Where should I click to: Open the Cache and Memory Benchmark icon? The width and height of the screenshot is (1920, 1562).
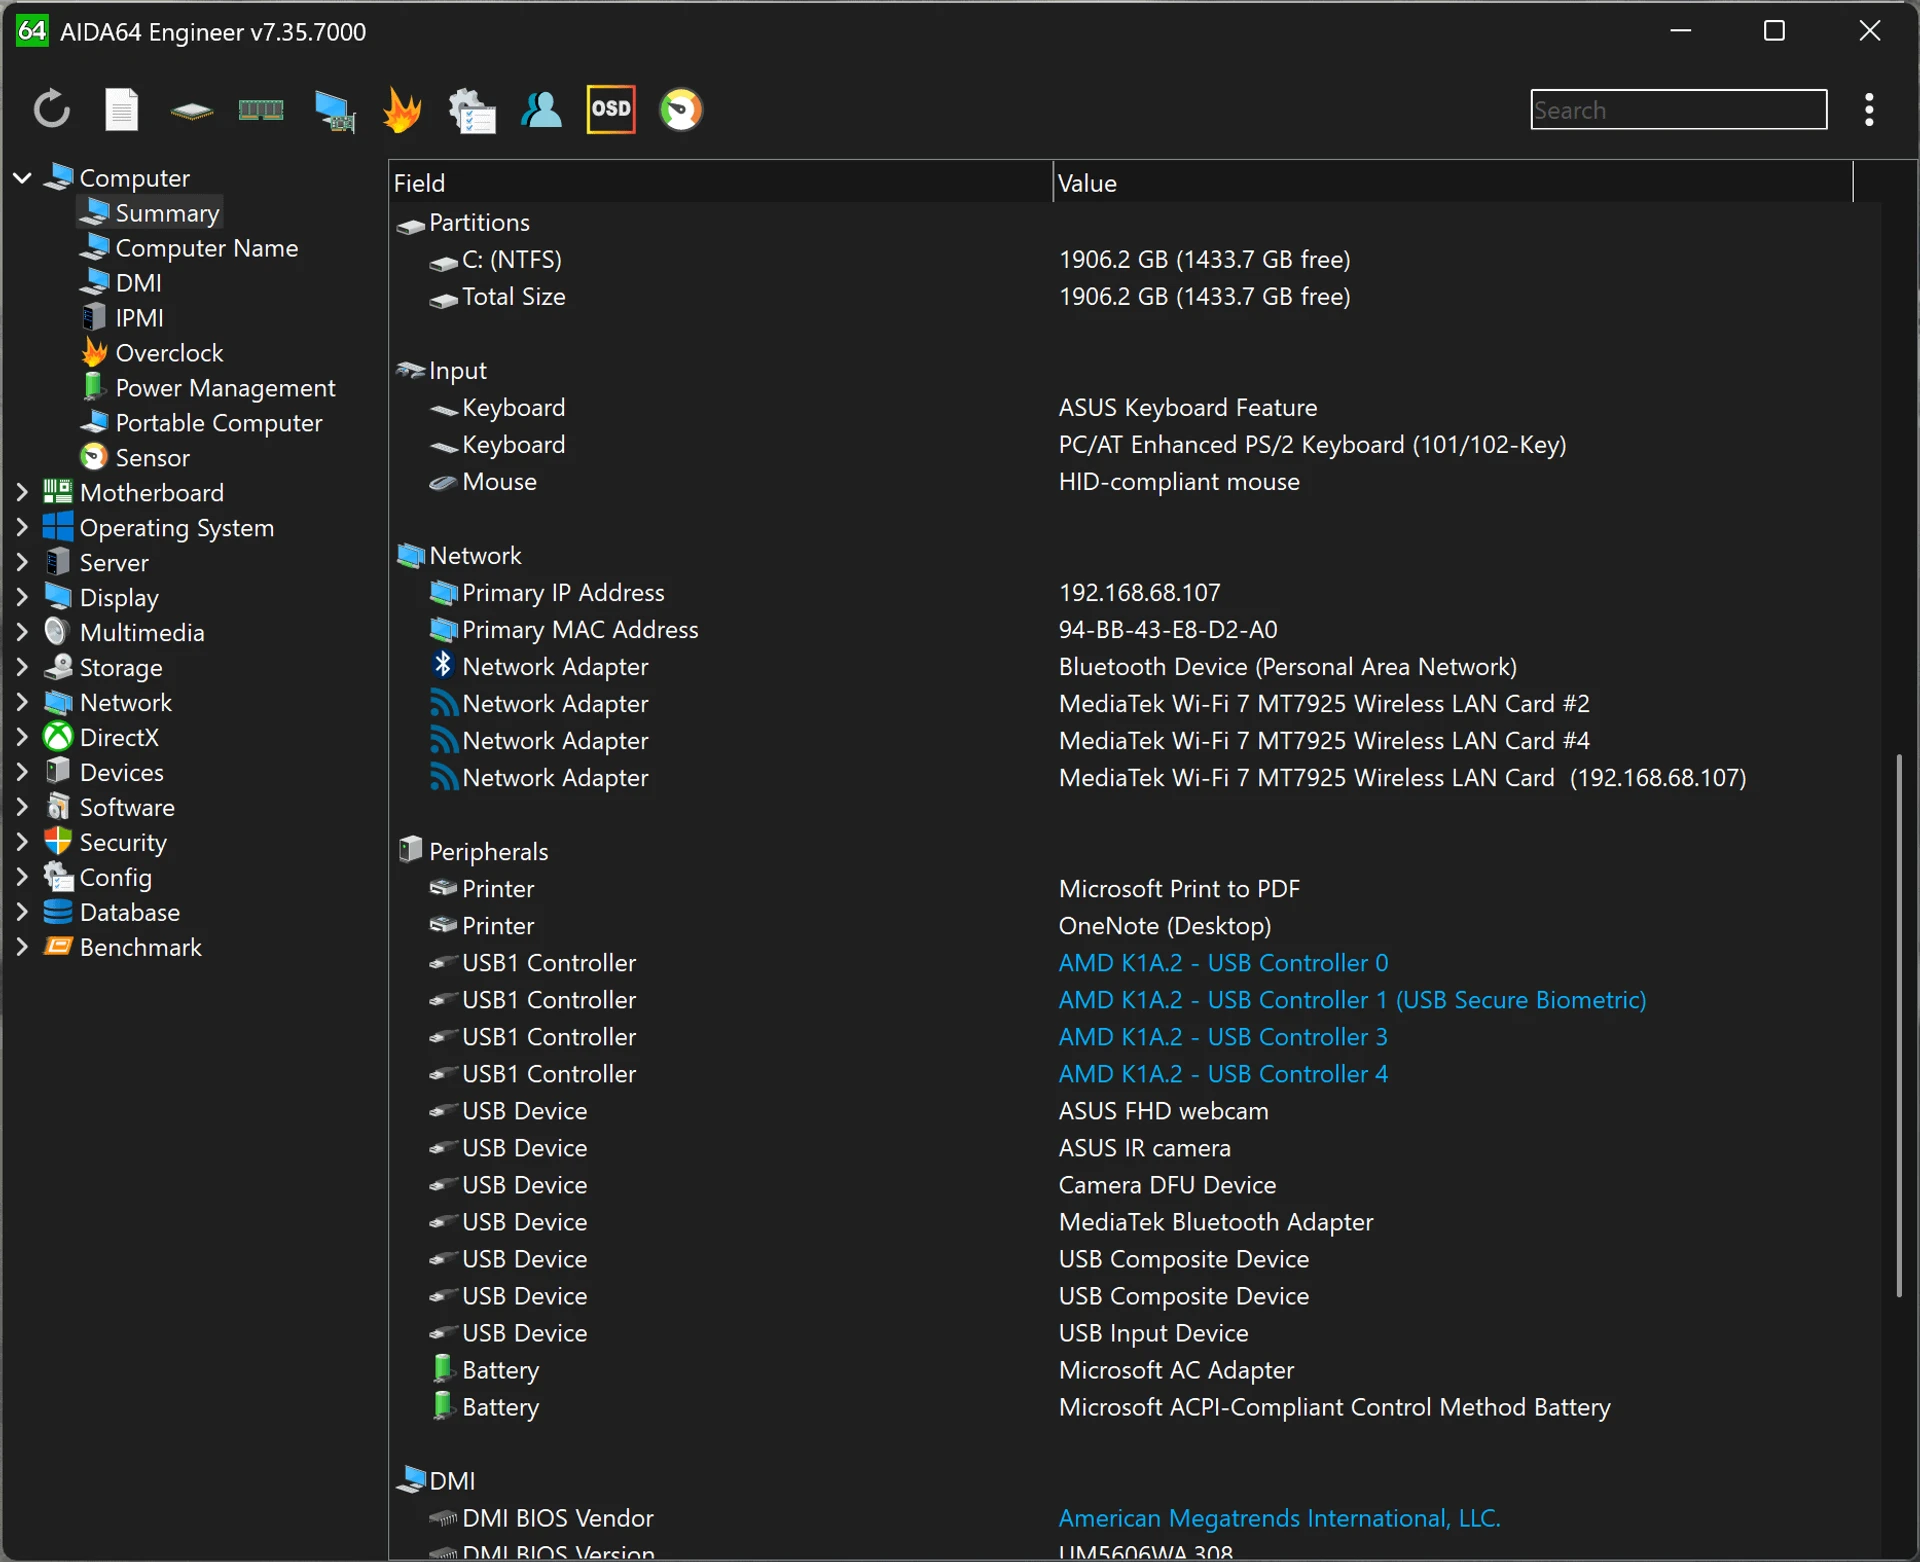261,110
